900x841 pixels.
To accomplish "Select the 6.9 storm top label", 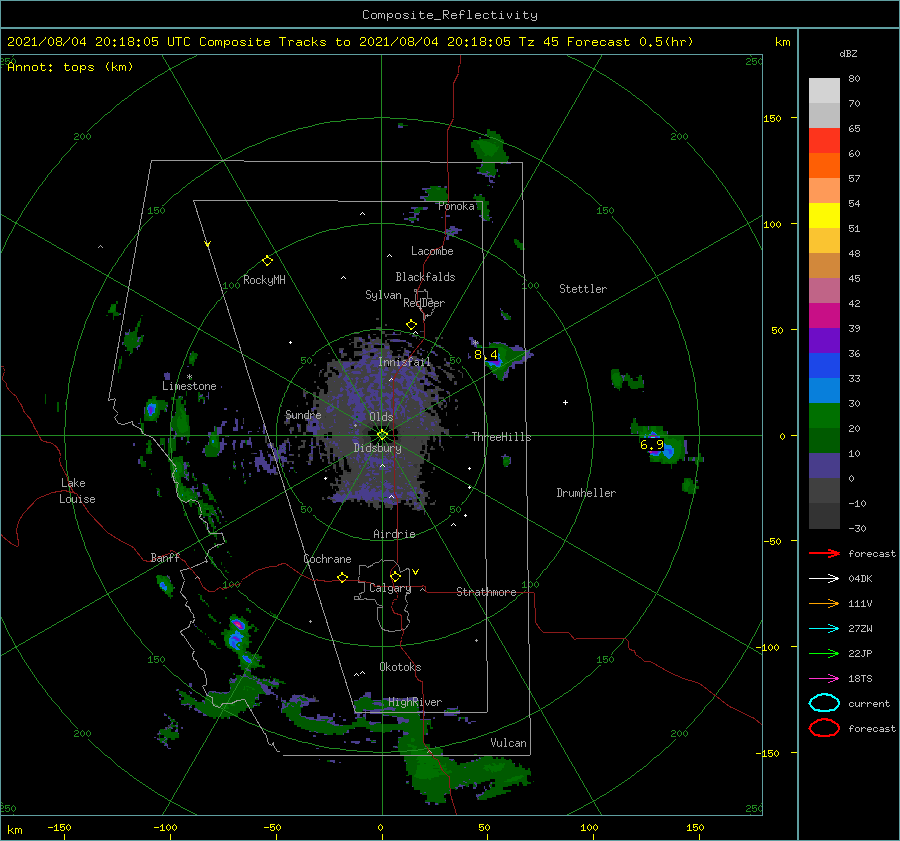I will (x=651, y=444).
